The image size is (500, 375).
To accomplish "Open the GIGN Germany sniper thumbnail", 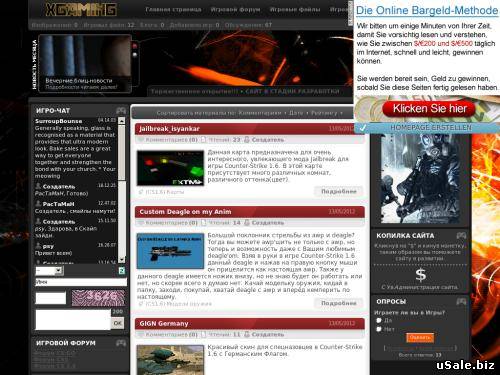I will tap(170, 360).
